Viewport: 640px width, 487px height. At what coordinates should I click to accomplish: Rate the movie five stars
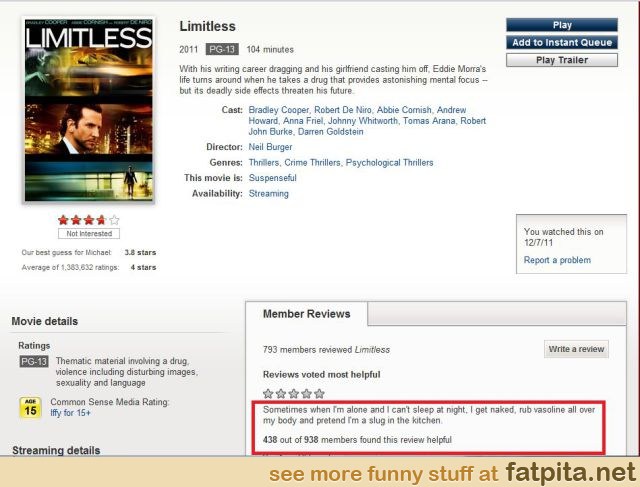coord(115,220)
